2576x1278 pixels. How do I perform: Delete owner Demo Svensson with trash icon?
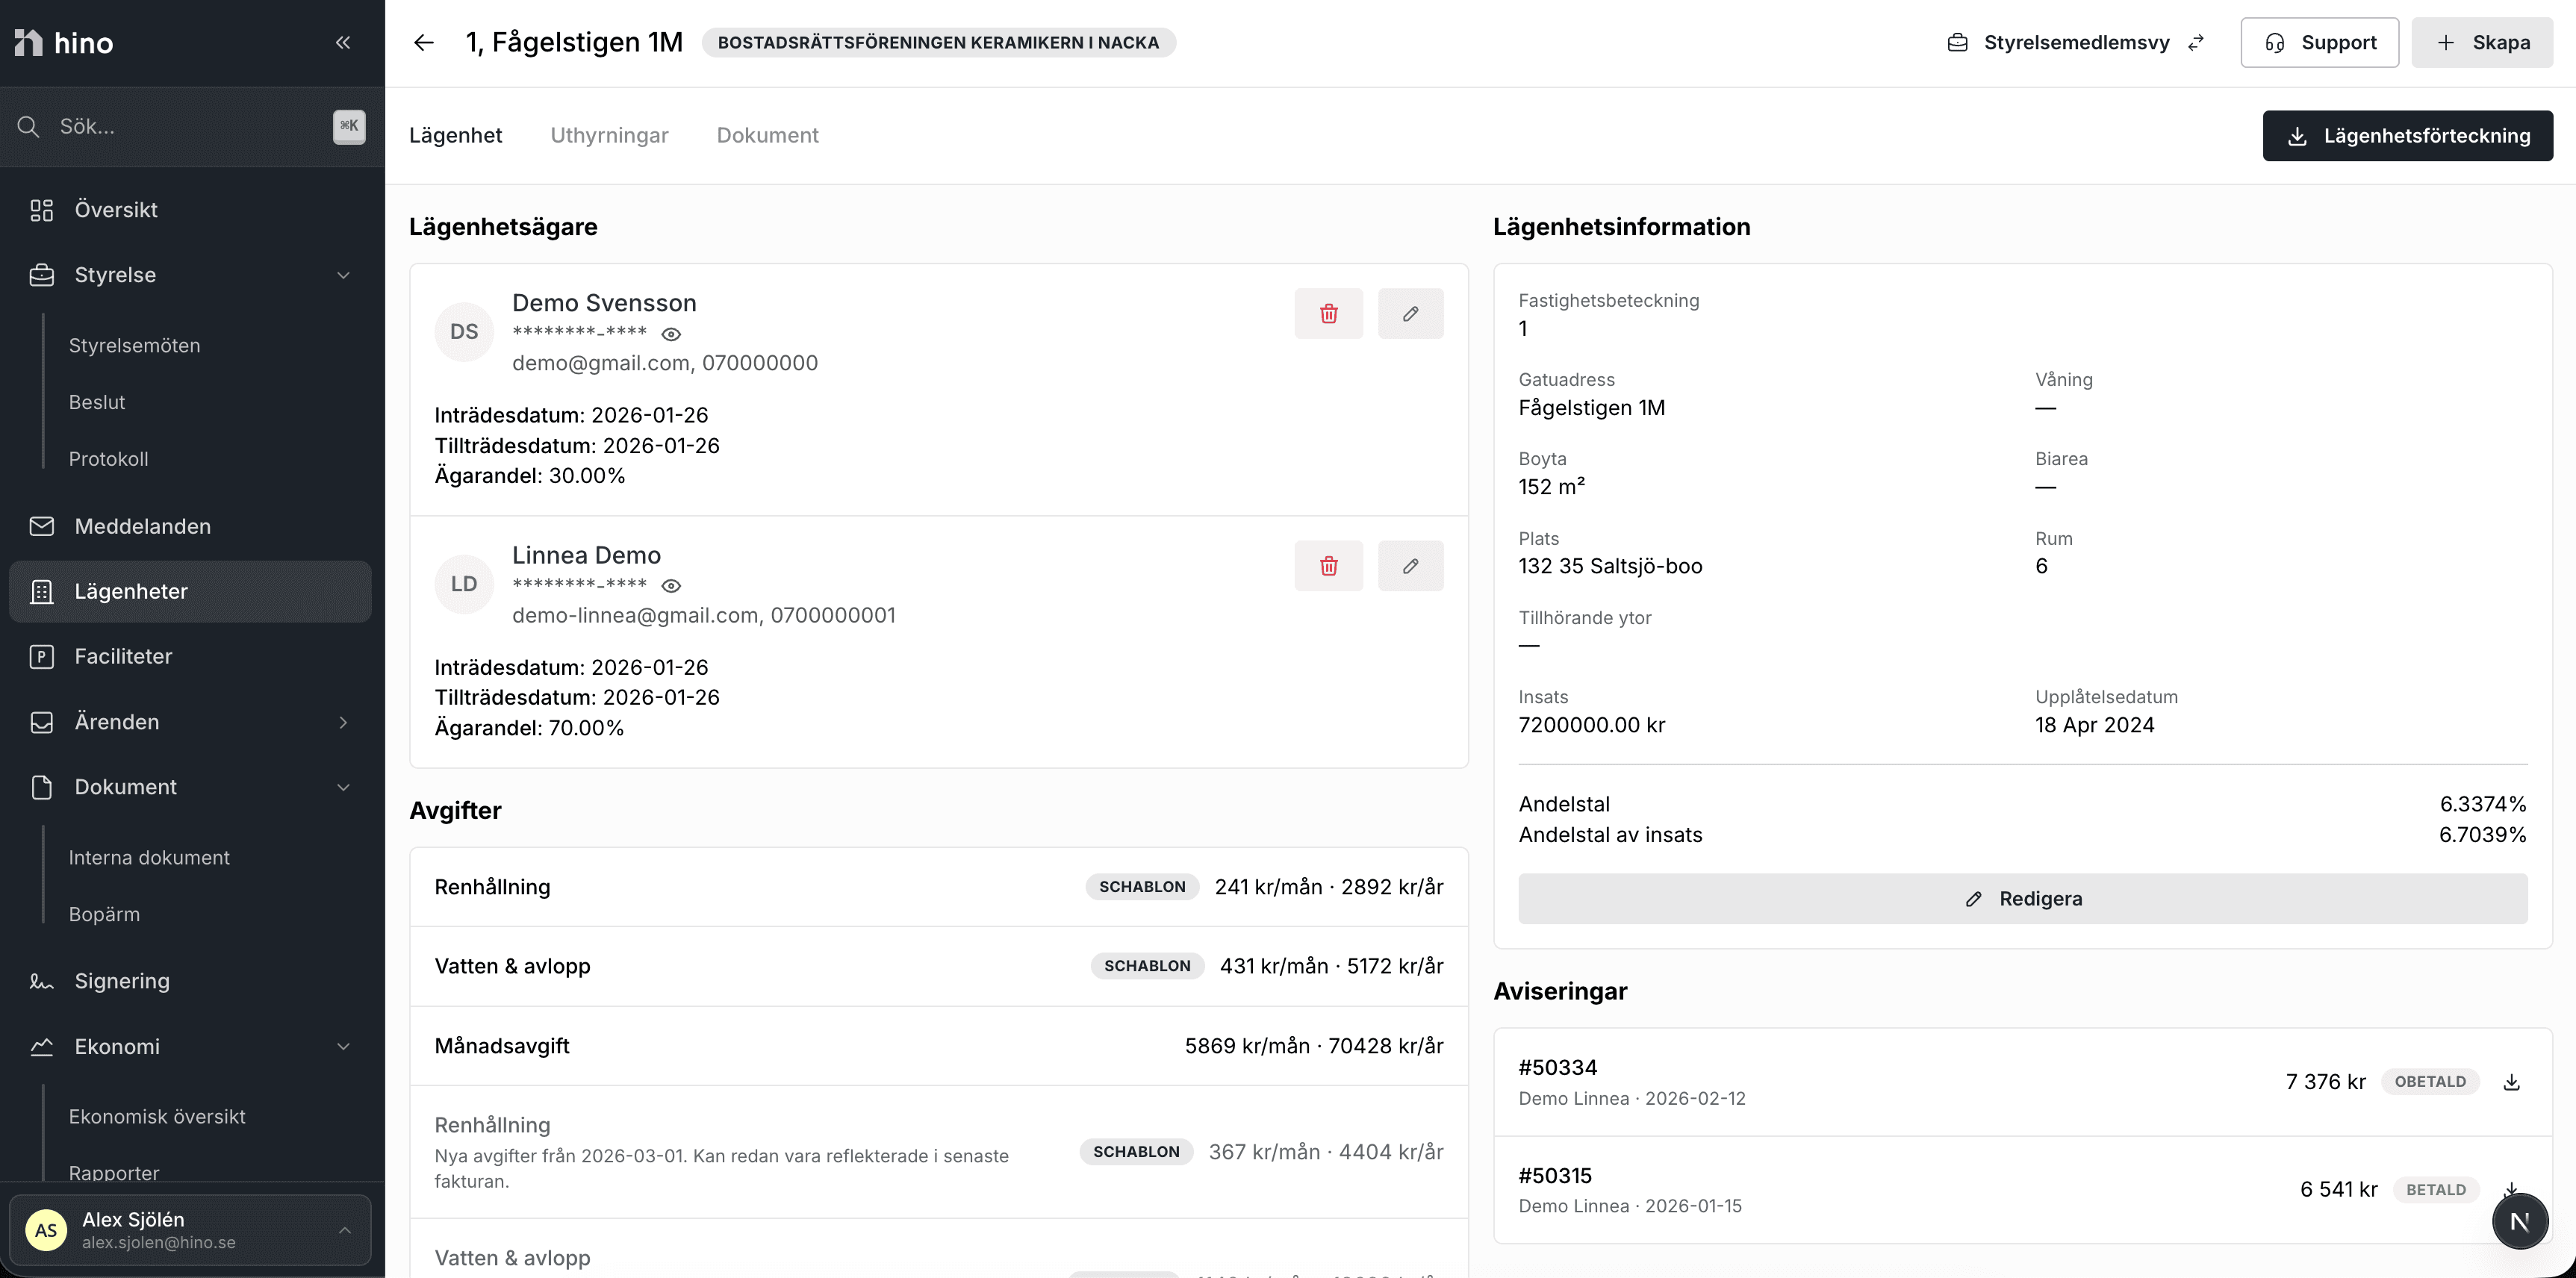[x=1328, y=314]
